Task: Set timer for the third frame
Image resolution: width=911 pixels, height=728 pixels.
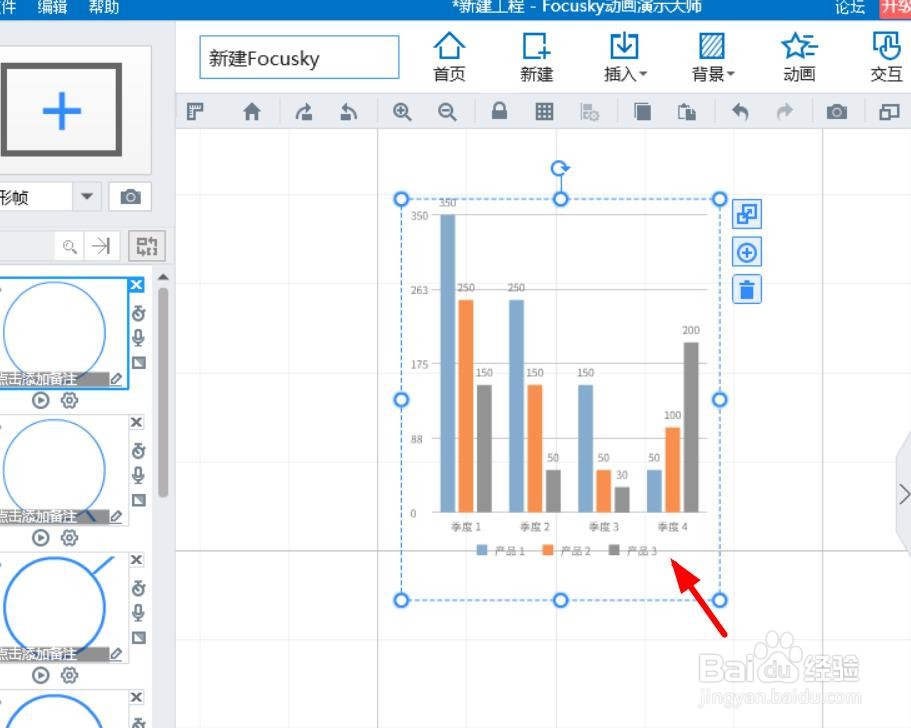Action: (x=138, y=588)
